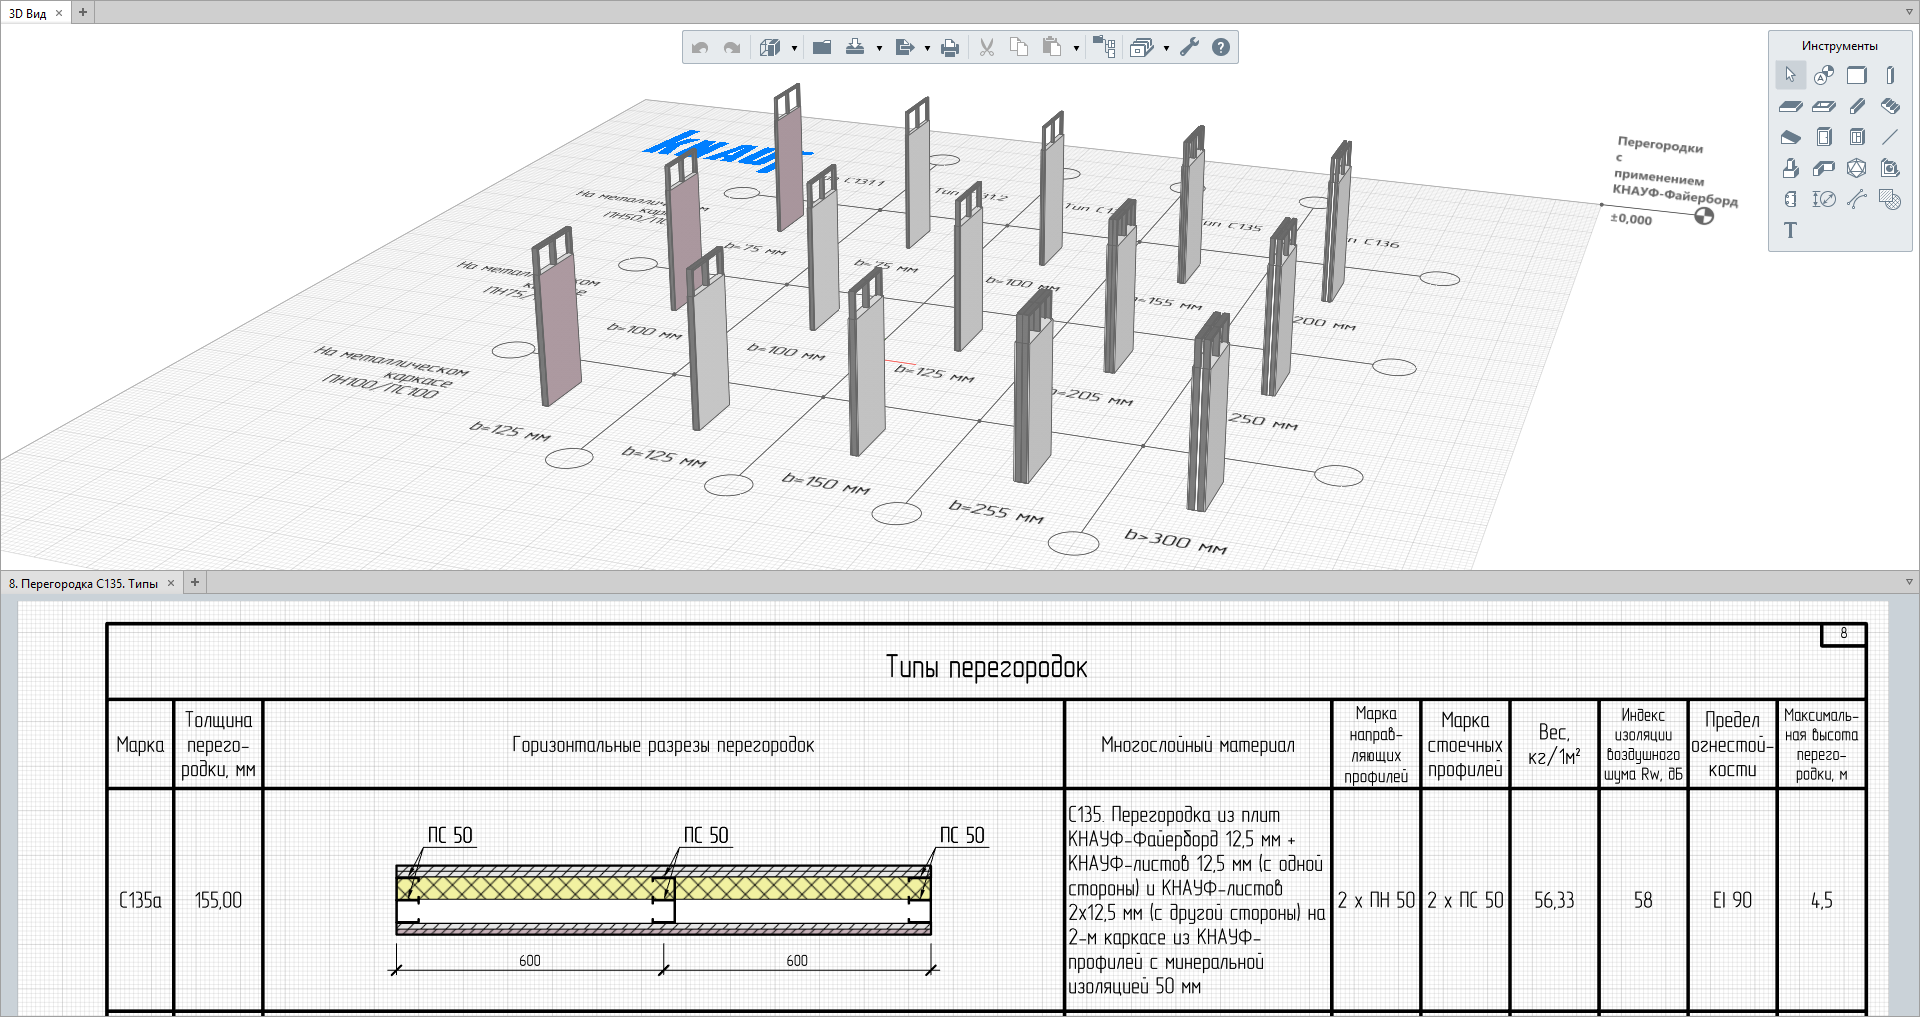Image resolution: width=1920 pixels, height=1017 pixels.
Task: Choose the curve Line tool
Action: click(1857, 199)
